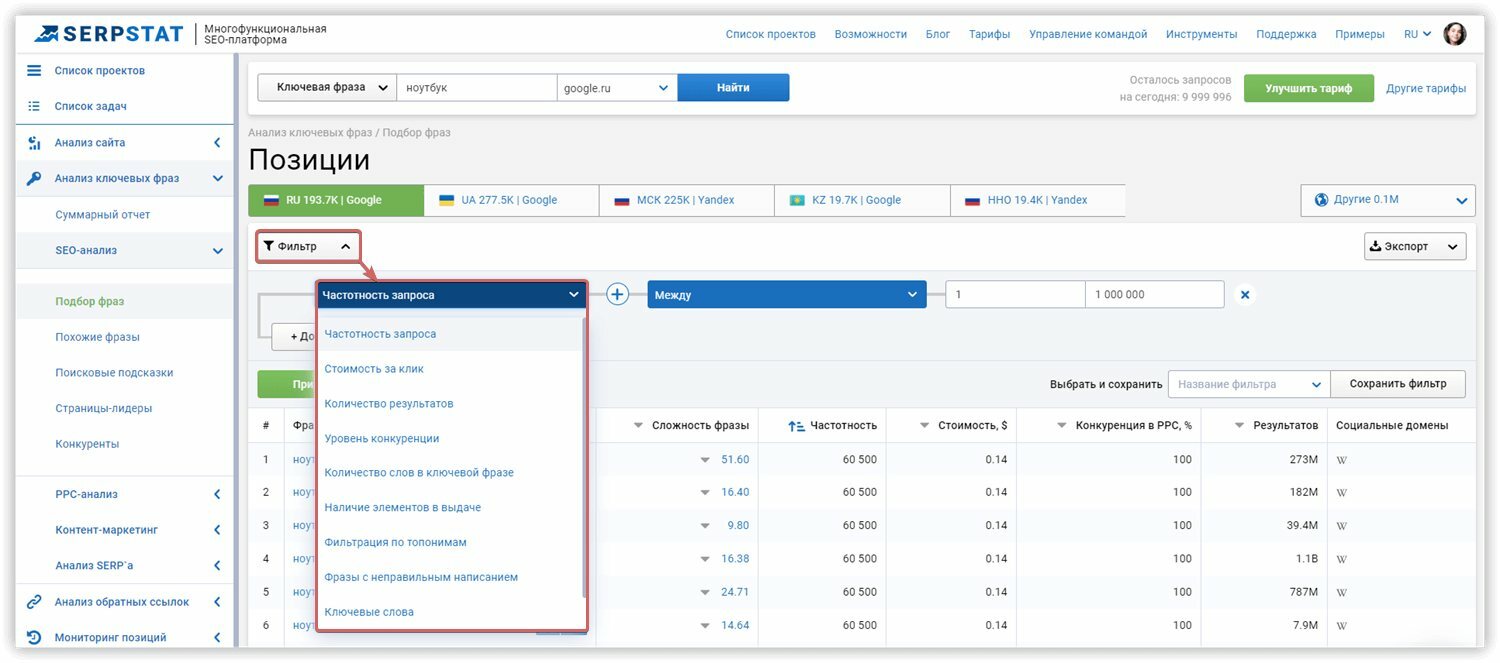
Task: Click the blue search button
Action: click(733, 88)
